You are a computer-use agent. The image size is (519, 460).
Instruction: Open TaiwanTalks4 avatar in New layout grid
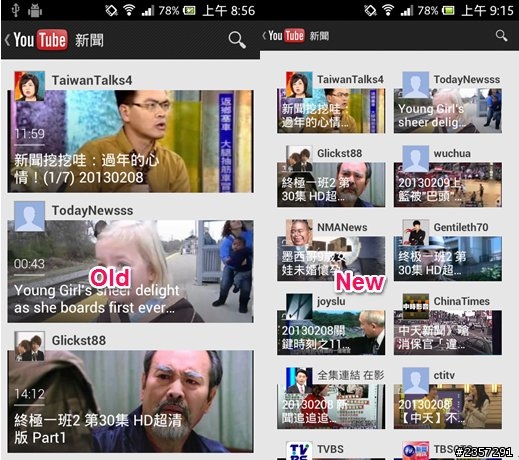pyautogui.click(x=299, y=84)
